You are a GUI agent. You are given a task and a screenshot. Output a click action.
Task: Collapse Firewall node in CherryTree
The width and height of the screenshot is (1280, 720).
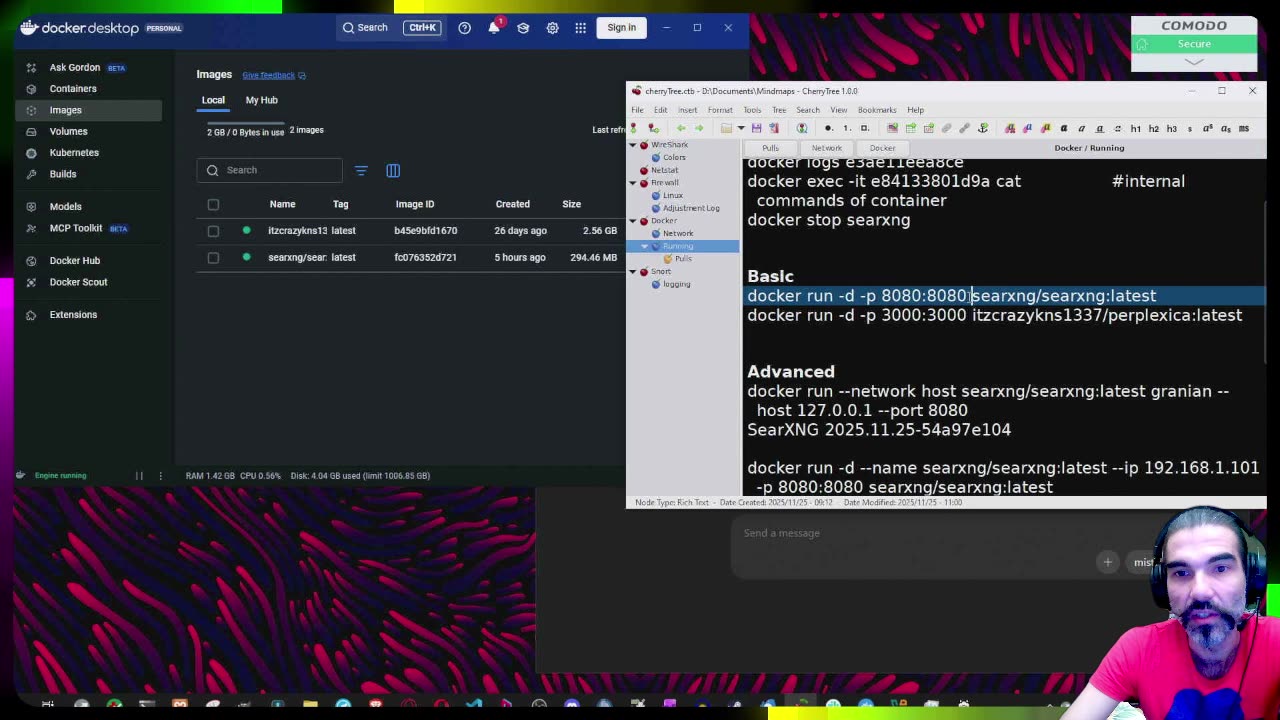pos(632,183)
